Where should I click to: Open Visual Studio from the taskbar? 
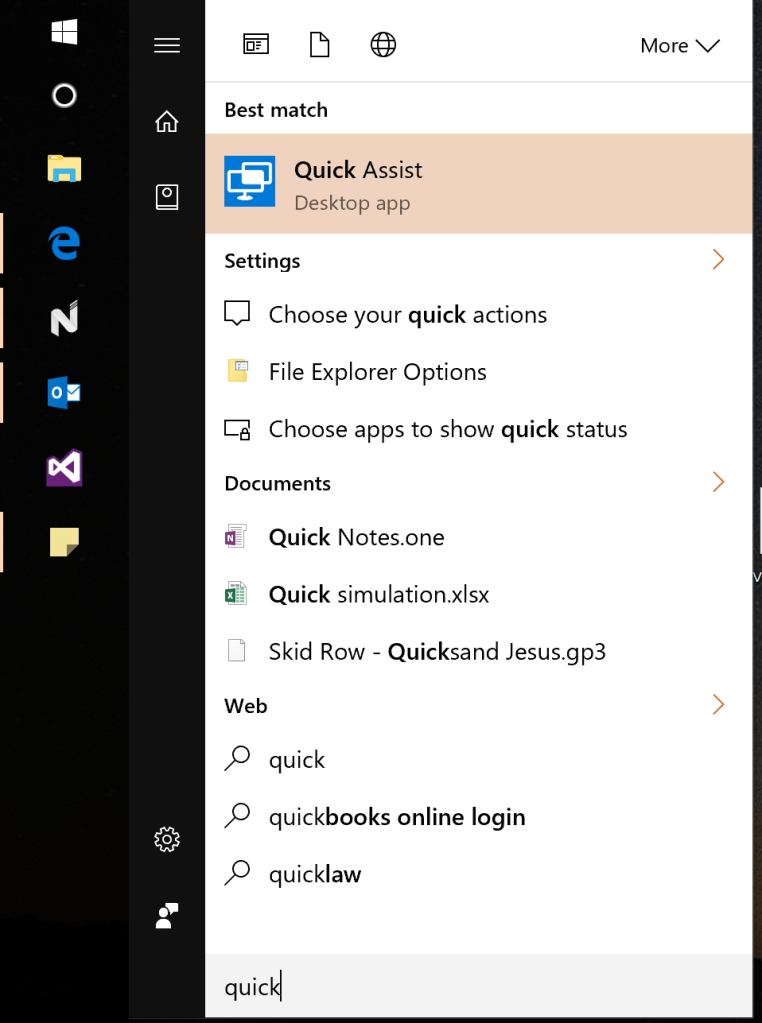pyautogui.click(x=63, y=466)
